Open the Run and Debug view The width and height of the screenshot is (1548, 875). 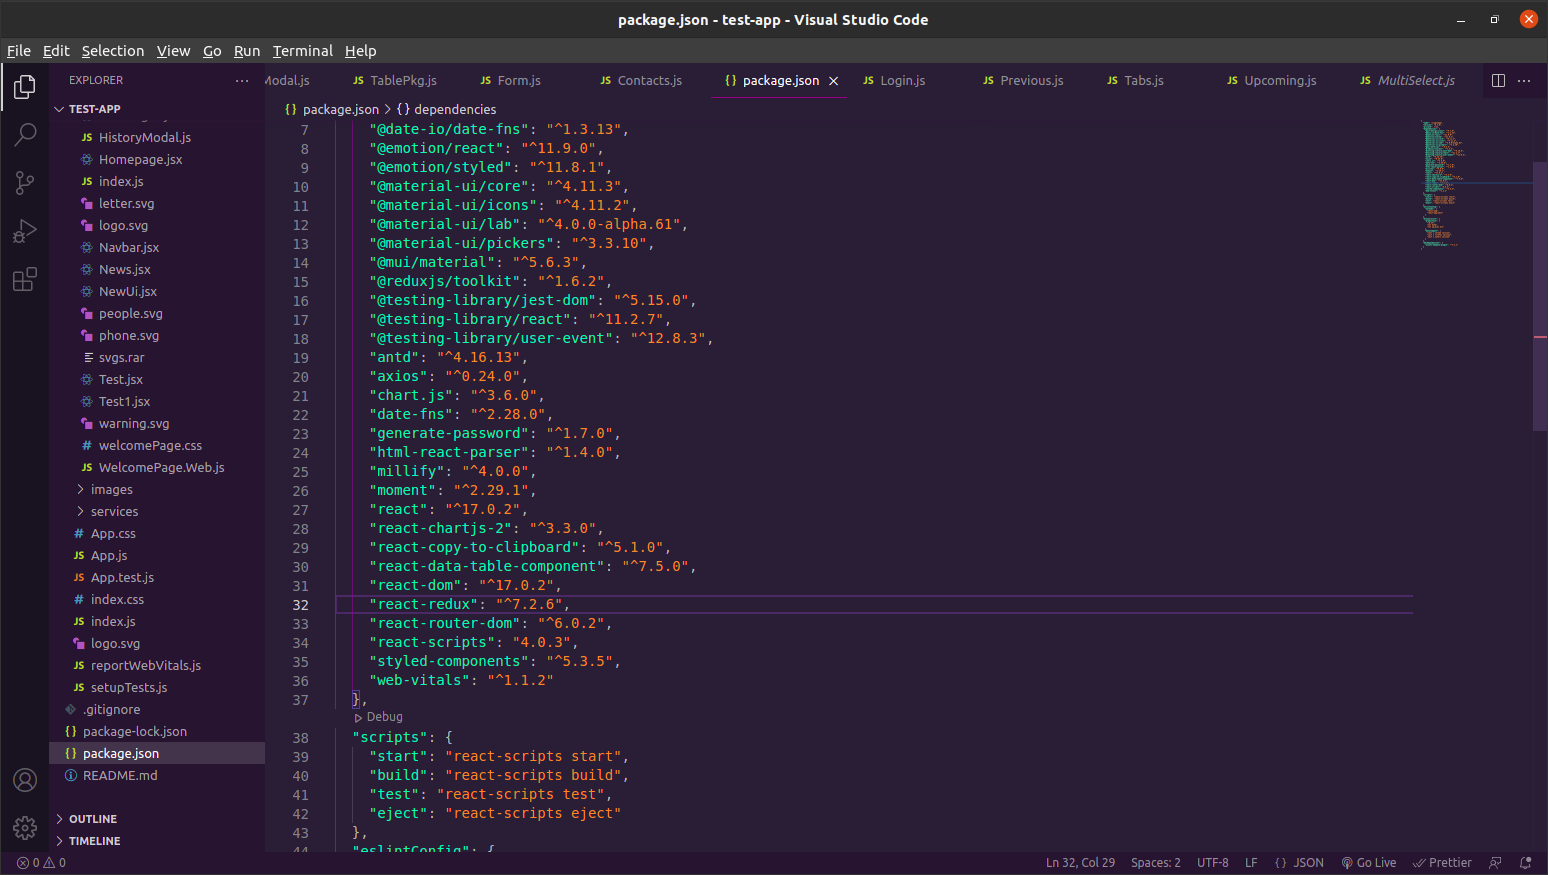(x=25, y=231)
